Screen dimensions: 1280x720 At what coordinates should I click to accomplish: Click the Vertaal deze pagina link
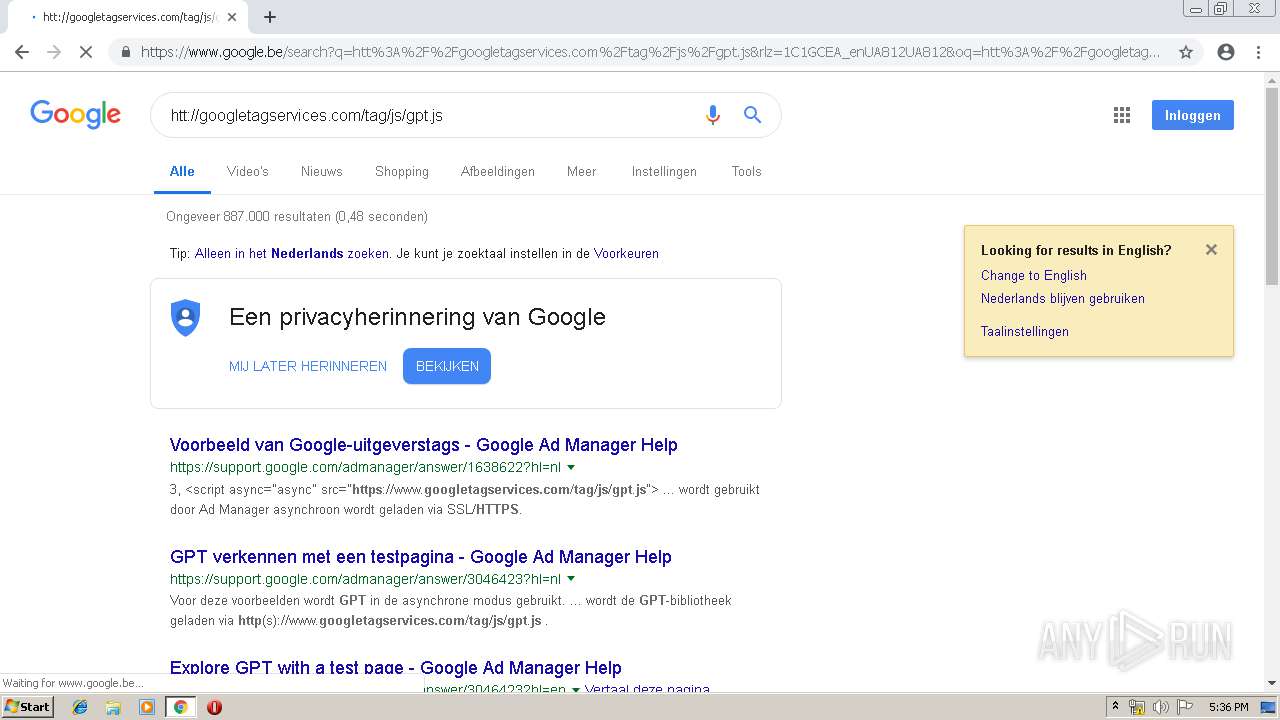click(647, 689)
